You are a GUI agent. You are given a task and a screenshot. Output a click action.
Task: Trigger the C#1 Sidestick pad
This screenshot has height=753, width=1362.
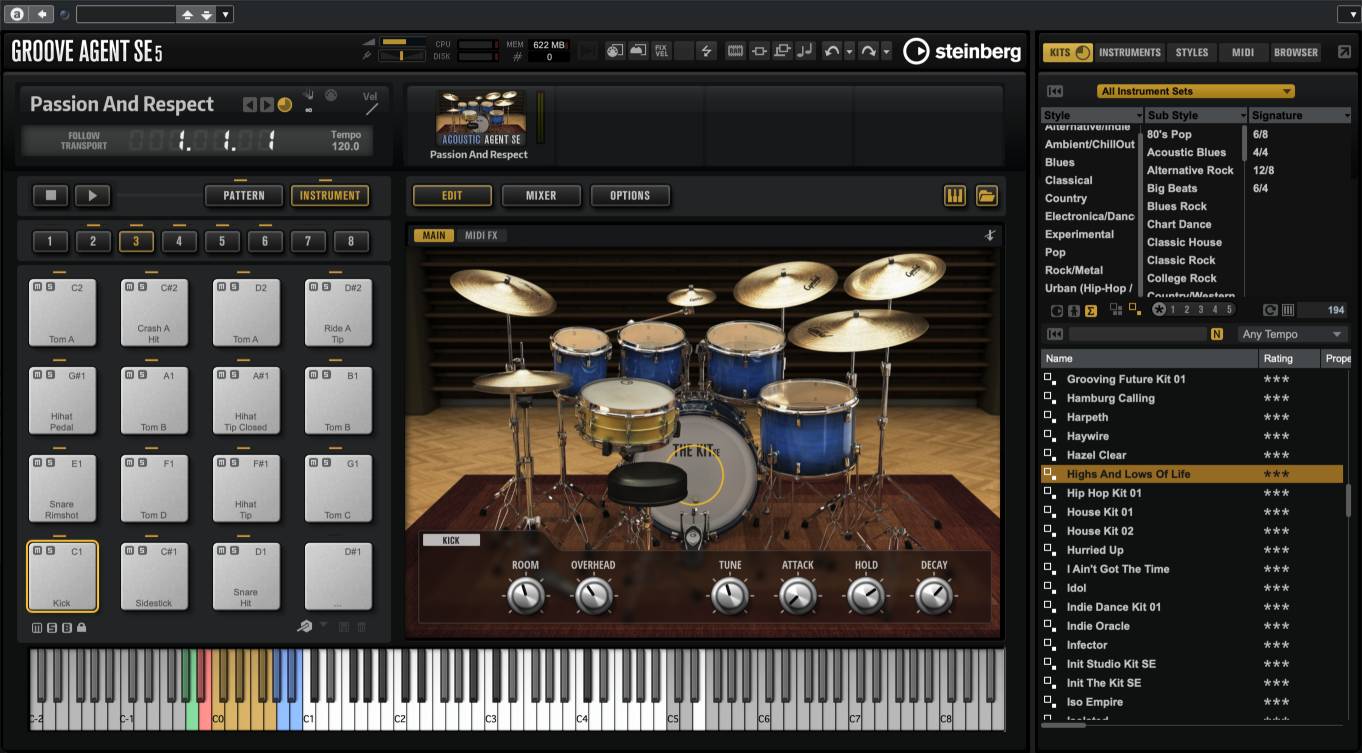[154, 577]
